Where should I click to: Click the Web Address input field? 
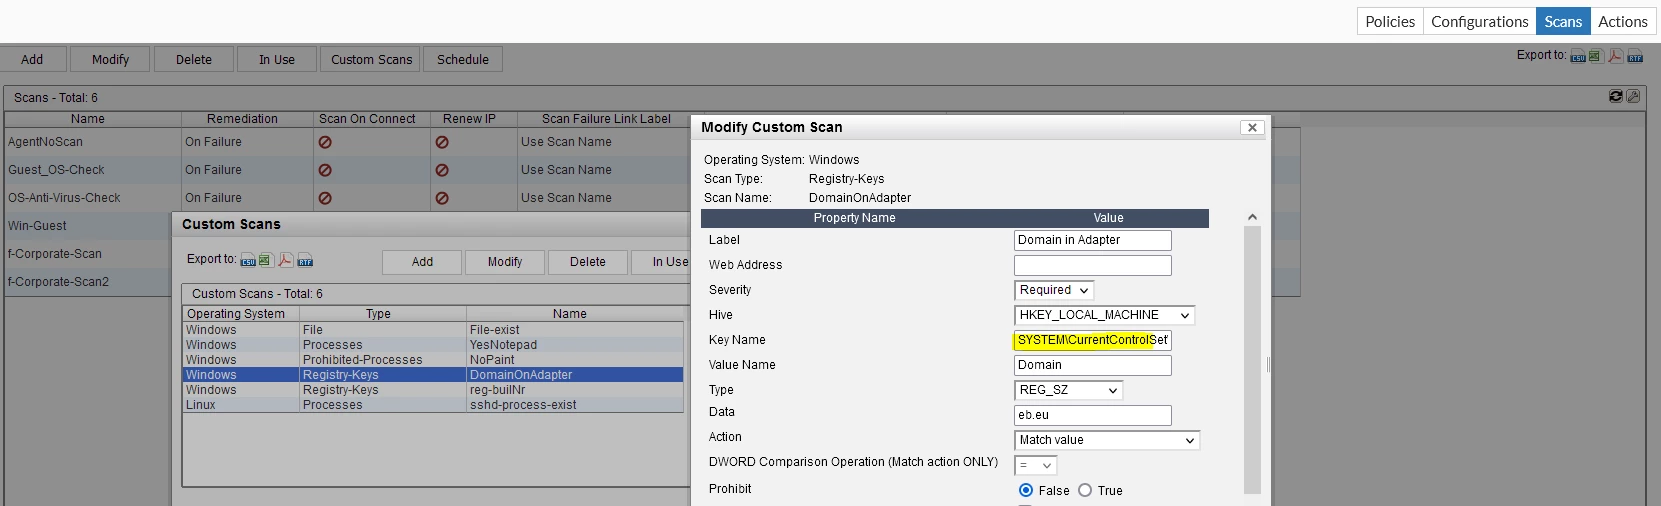(x=1092, y=265)
